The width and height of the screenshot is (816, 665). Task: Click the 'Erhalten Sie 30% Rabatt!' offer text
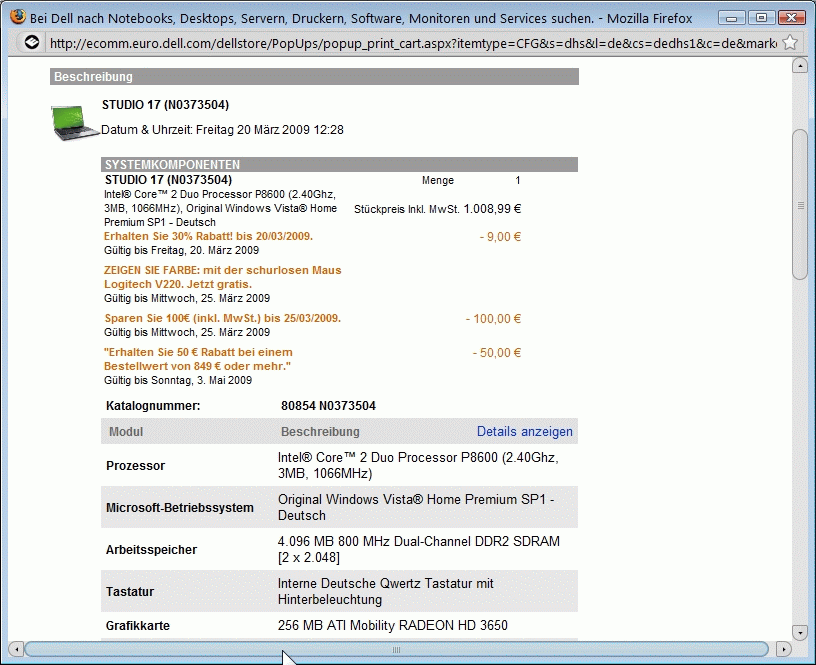tap(208, 236)
